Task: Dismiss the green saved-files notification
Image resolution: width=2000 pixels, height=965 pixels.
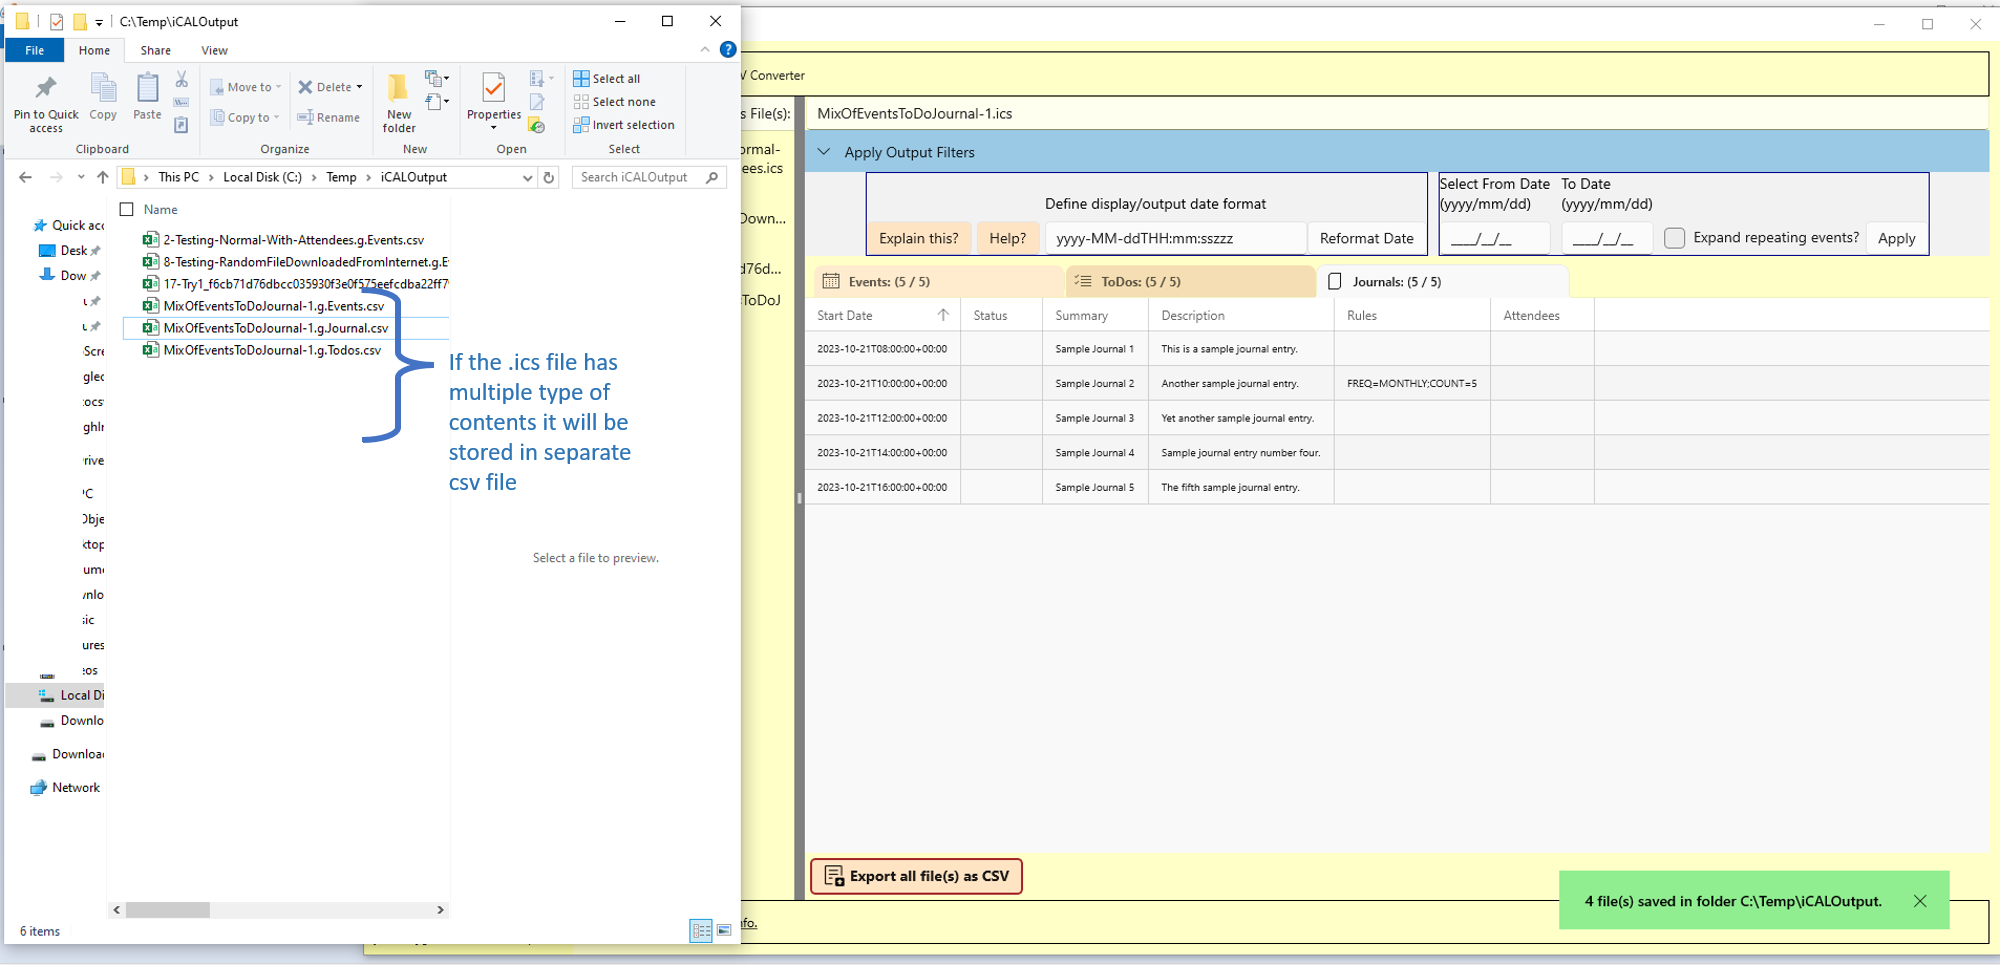Action: 1920,901
